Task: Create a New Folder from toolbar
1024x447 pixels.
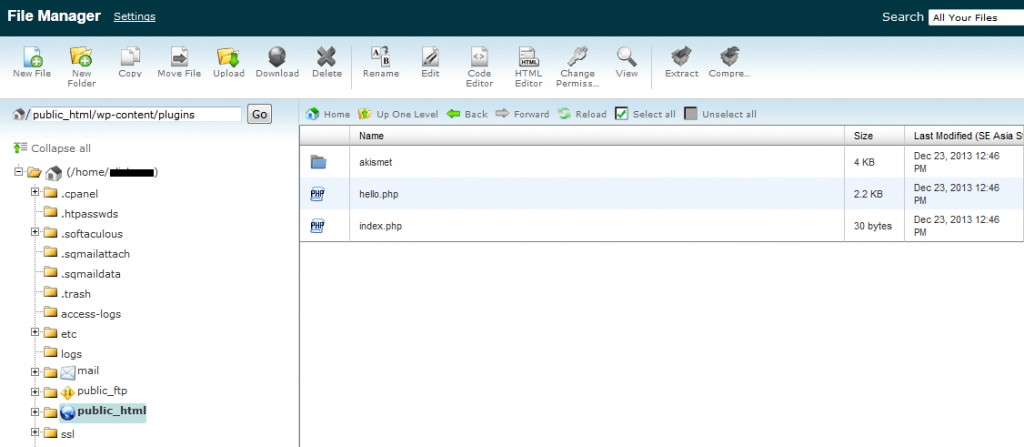Action: coord(82,67)
